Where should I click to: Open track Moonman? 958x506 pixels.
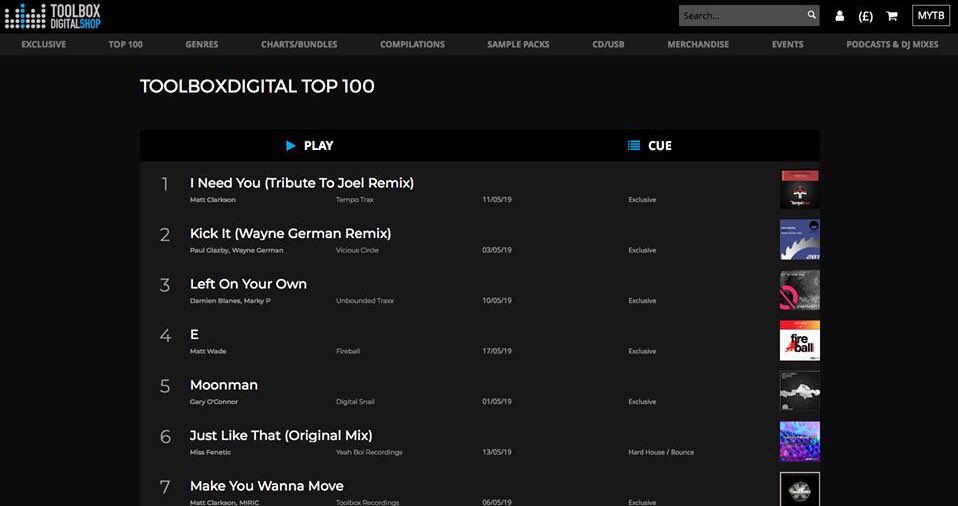[x=224, y=385]
